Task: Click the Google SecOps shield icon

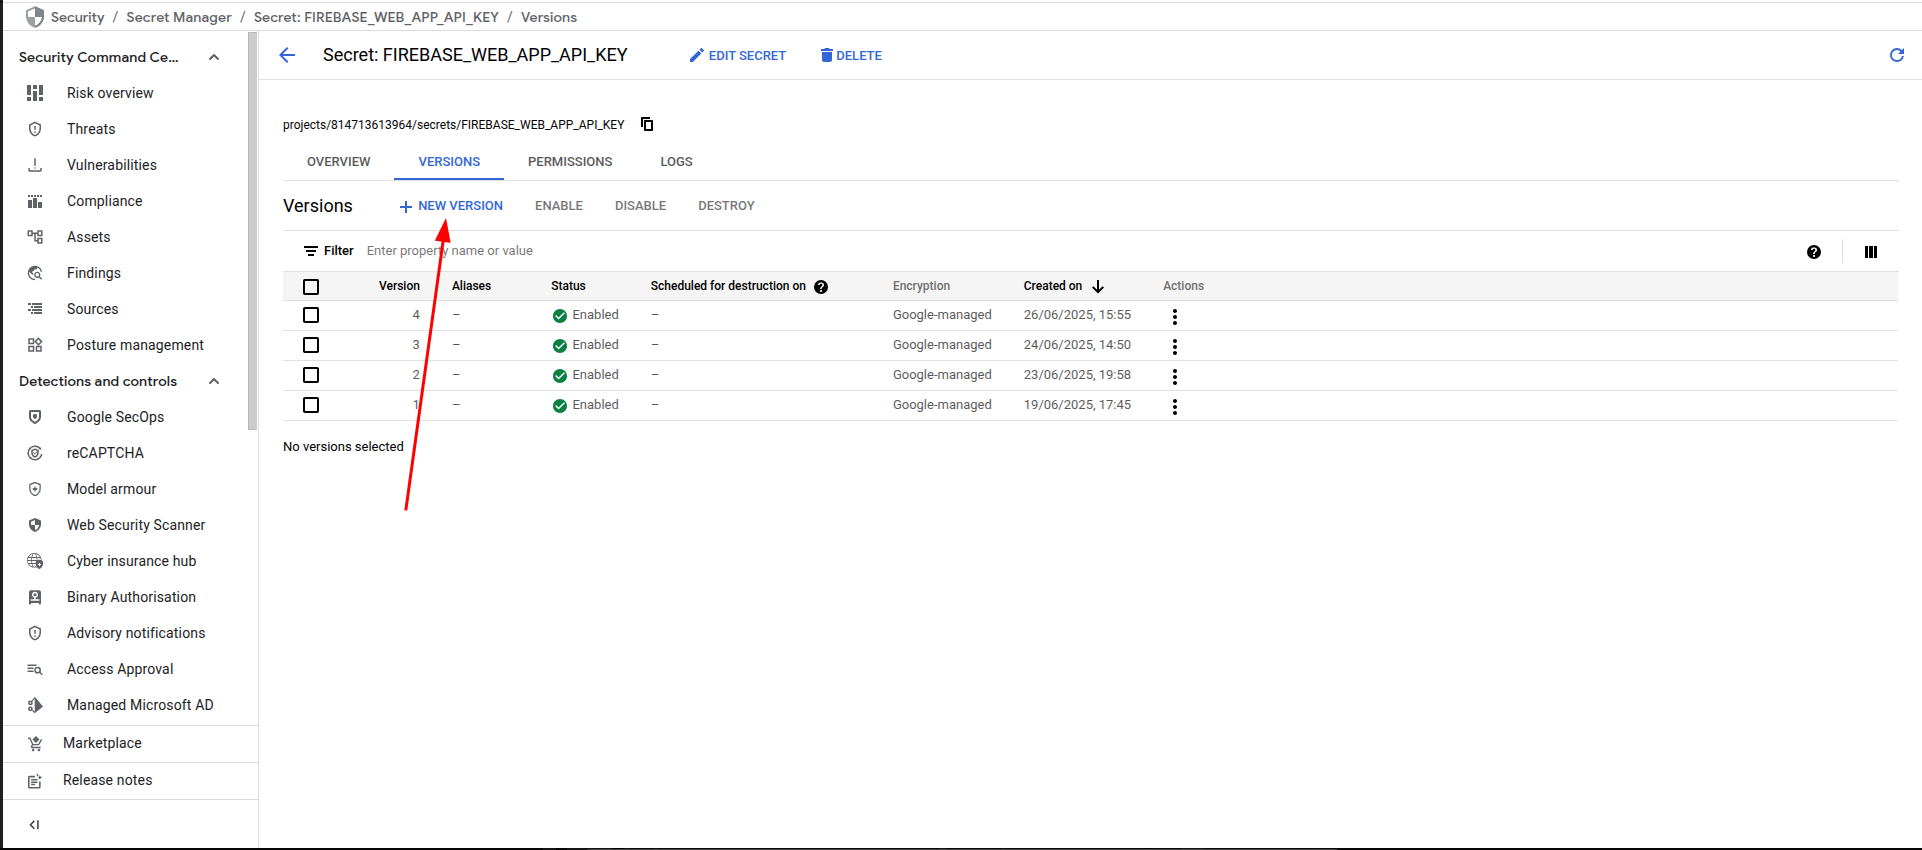Action: click(35, 417)
